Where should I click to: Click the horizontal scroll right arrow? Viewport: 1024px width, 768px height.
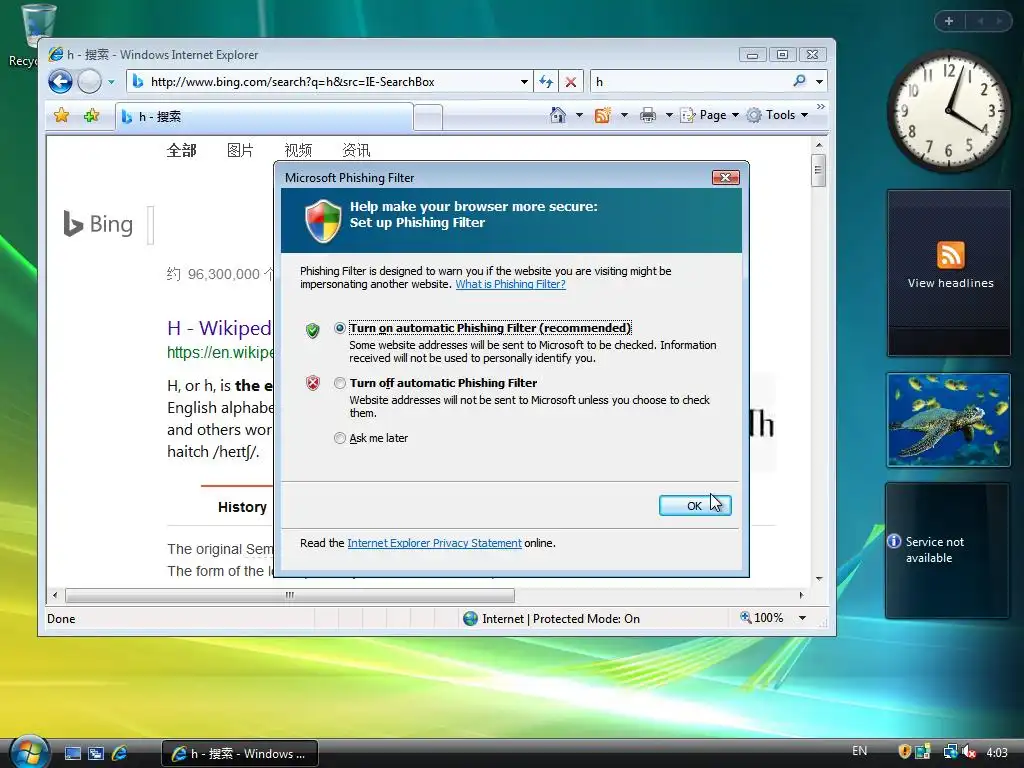coord(801,596)
